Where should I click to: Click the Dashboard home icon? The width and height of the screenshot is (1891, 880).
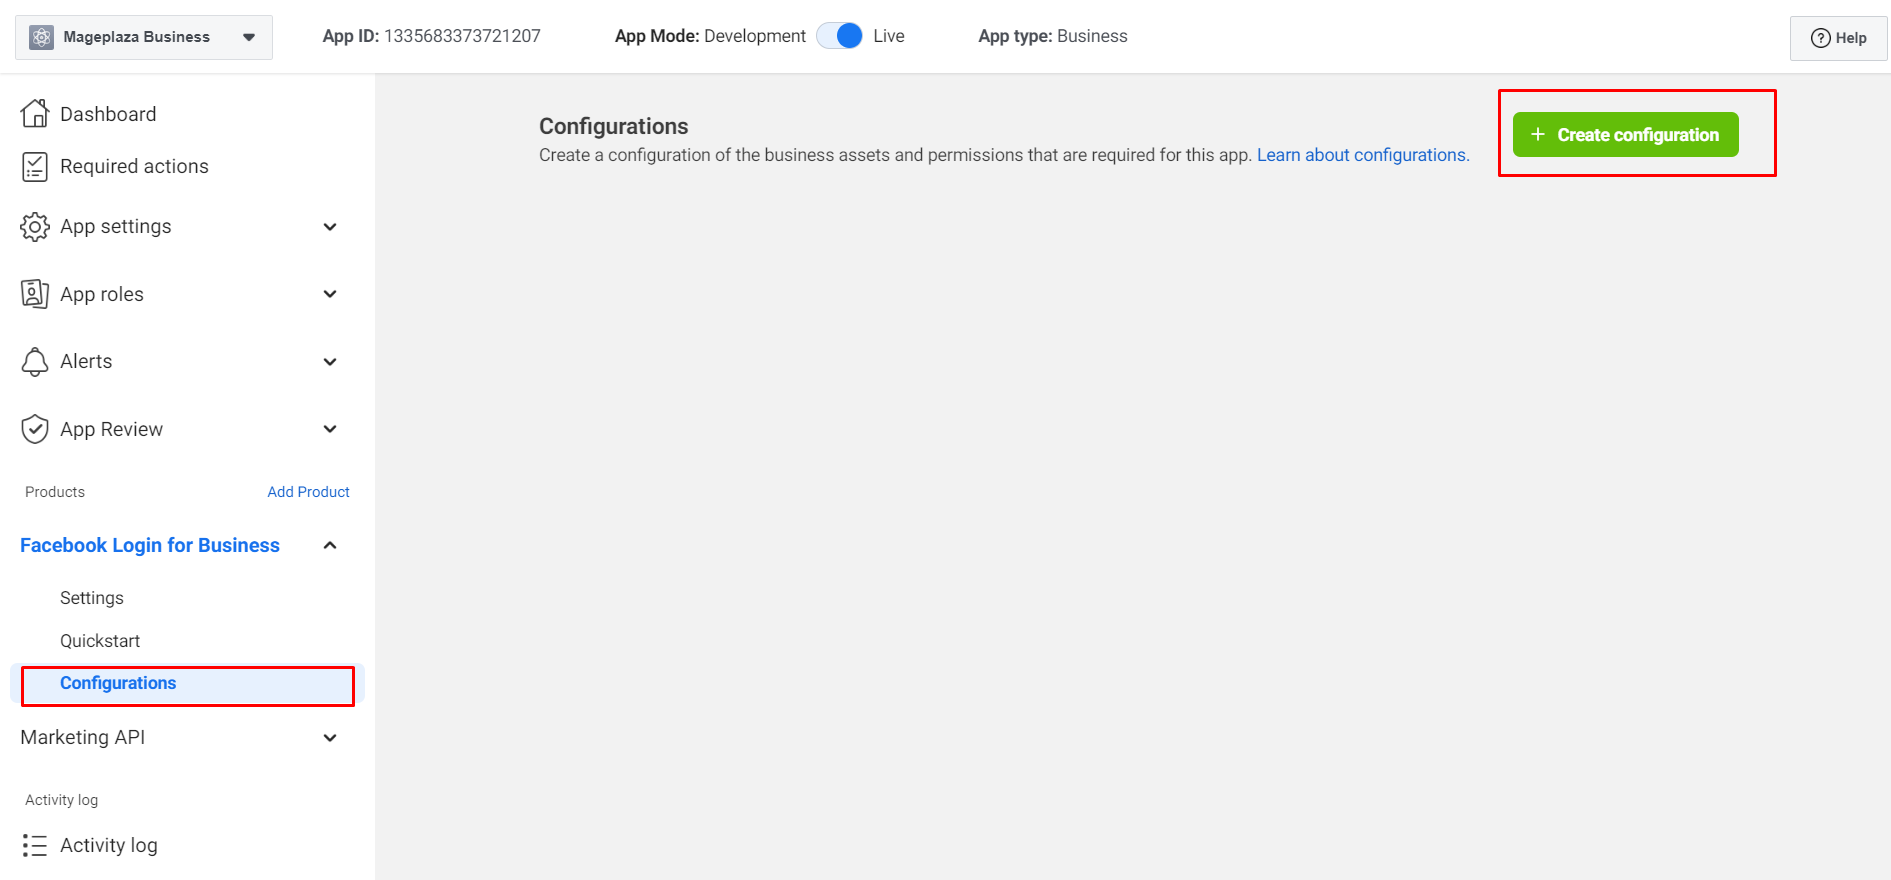coord(35,114)
